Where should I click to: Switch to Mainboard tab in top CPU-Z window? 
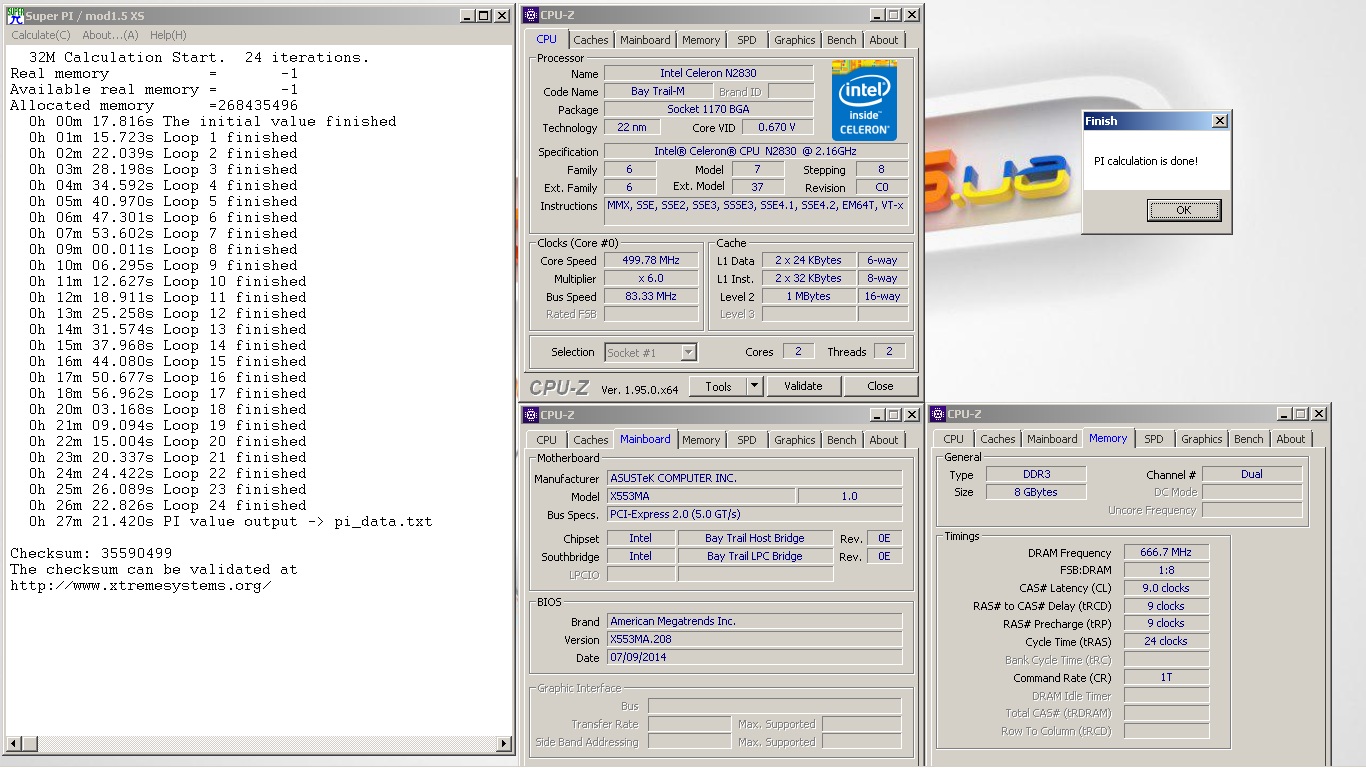click(645, 40)
